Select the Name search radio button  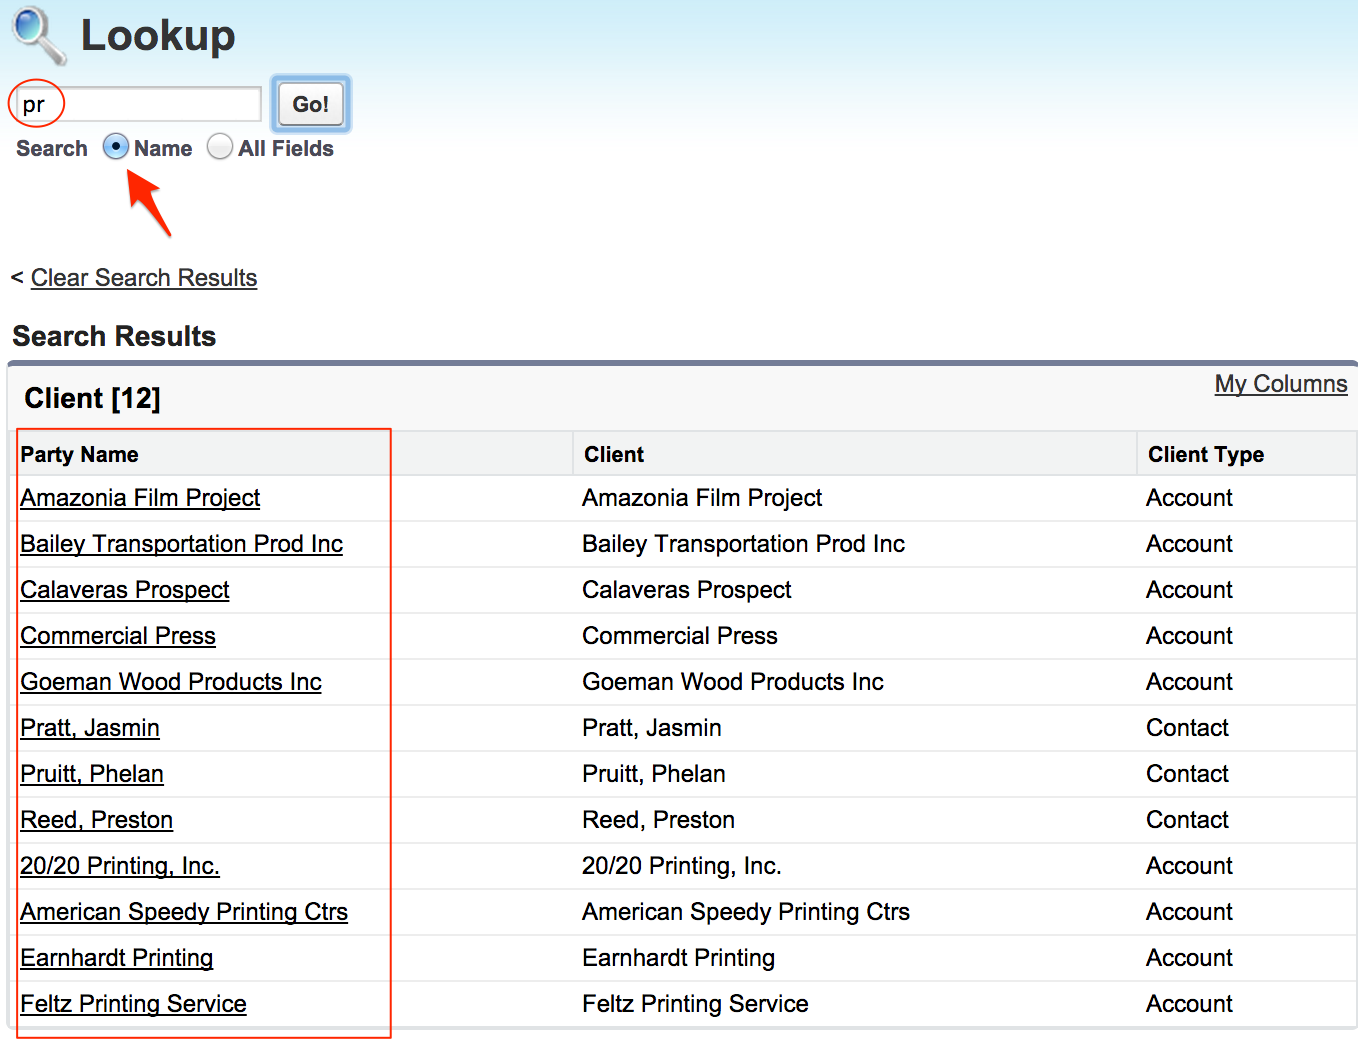click(115, 147)
